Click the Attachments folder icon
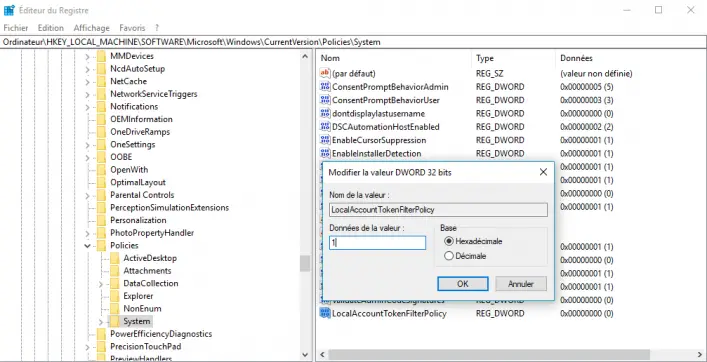Viewport: 707px width, 362px height. [x=115, y=270]
